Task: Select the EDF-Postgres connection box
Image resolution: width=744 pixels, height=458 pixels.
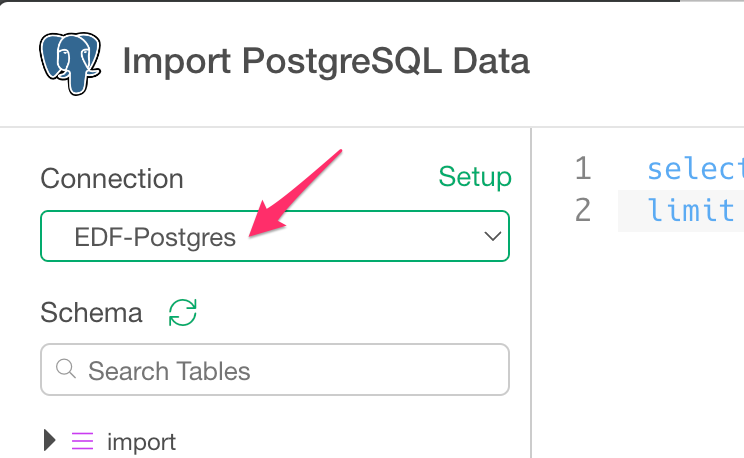Action: tap(275, 236)
